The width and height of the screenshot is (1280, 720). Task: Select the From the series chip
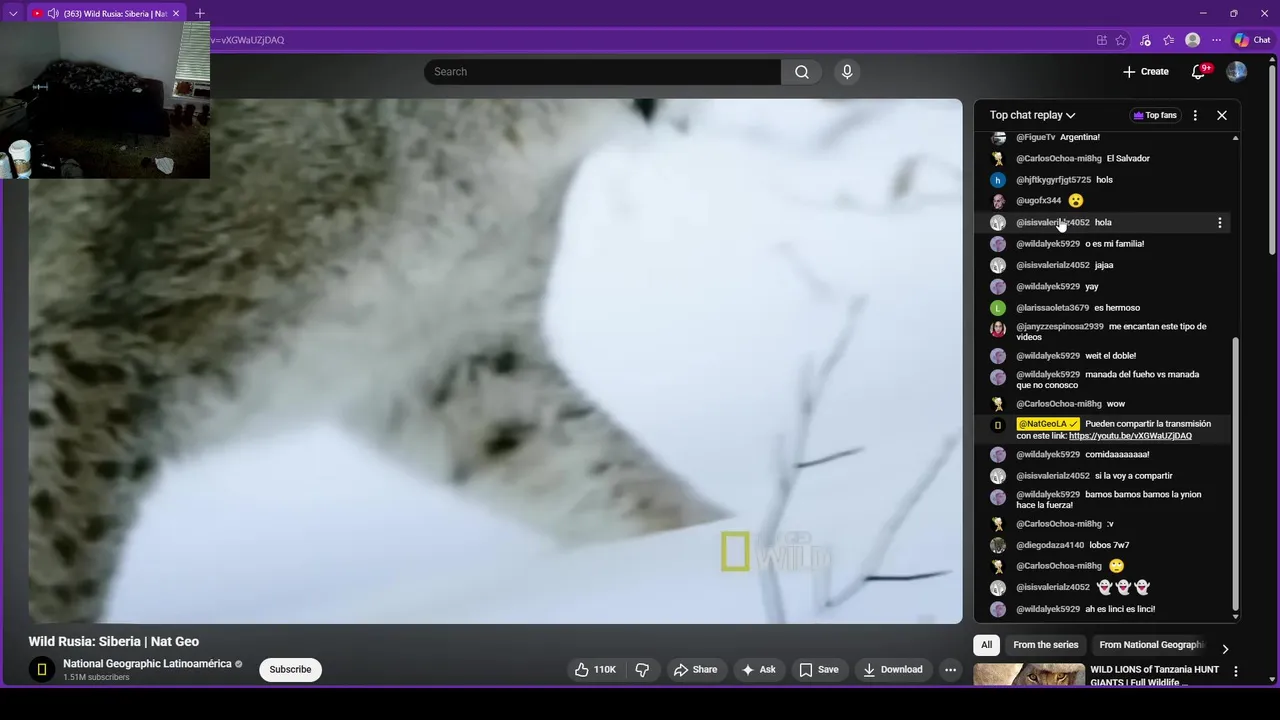pos(1046,645)
